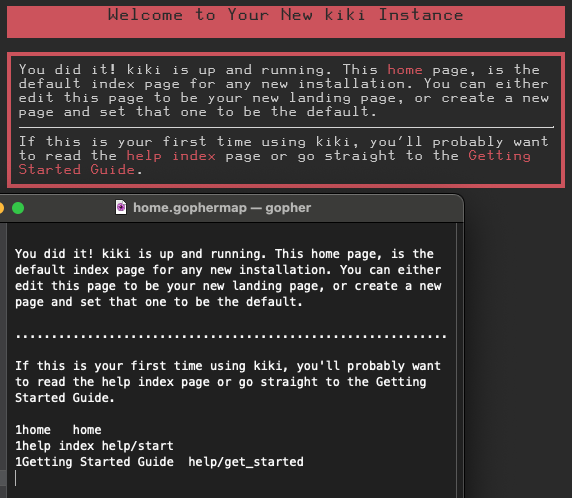Open the 'Getting' link text
572x498 pixels.
coord(500,156)
